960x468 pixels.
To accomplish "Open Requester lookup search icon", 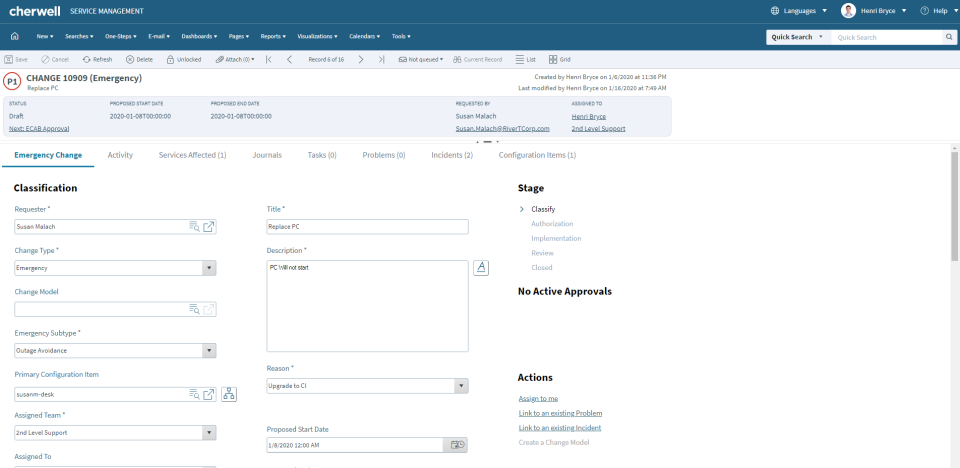I will click(194, 227).
